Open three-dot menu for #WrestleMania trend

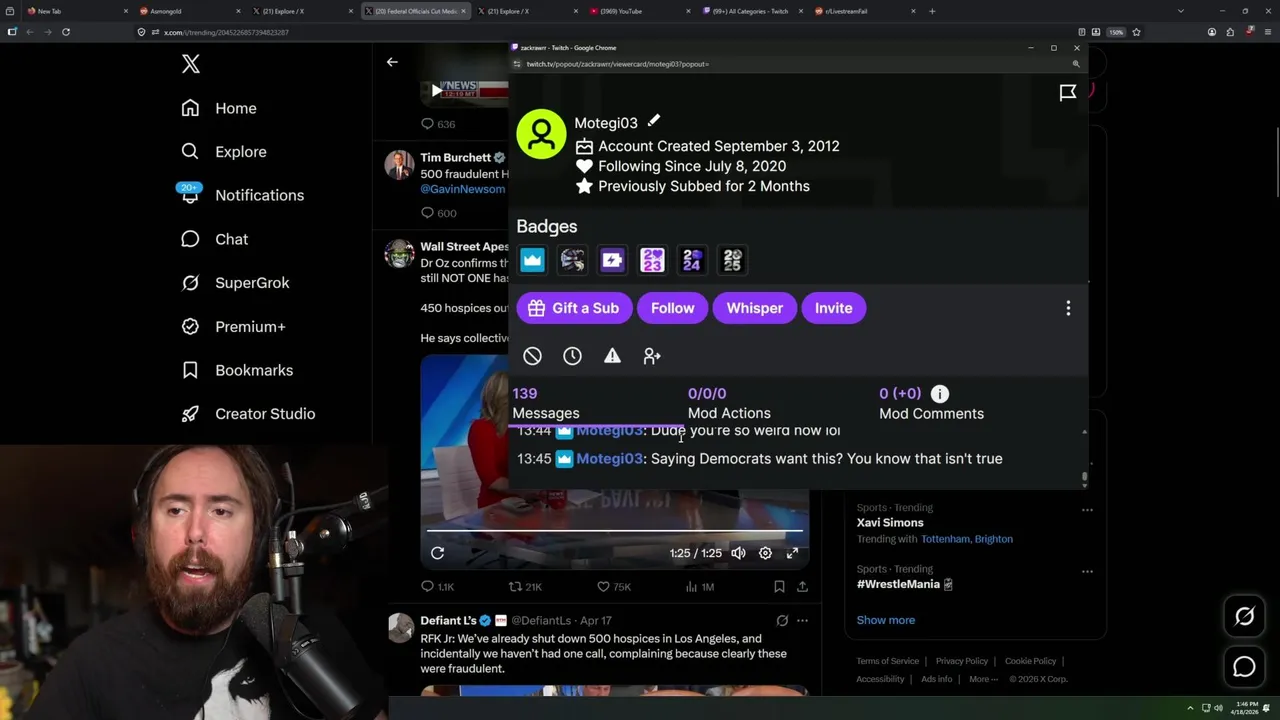[x=1087, y=571]
